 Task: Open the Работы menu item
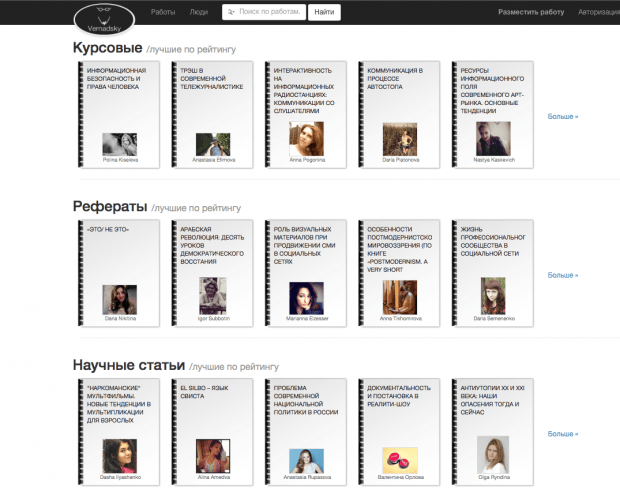click(x=162, y=13)
